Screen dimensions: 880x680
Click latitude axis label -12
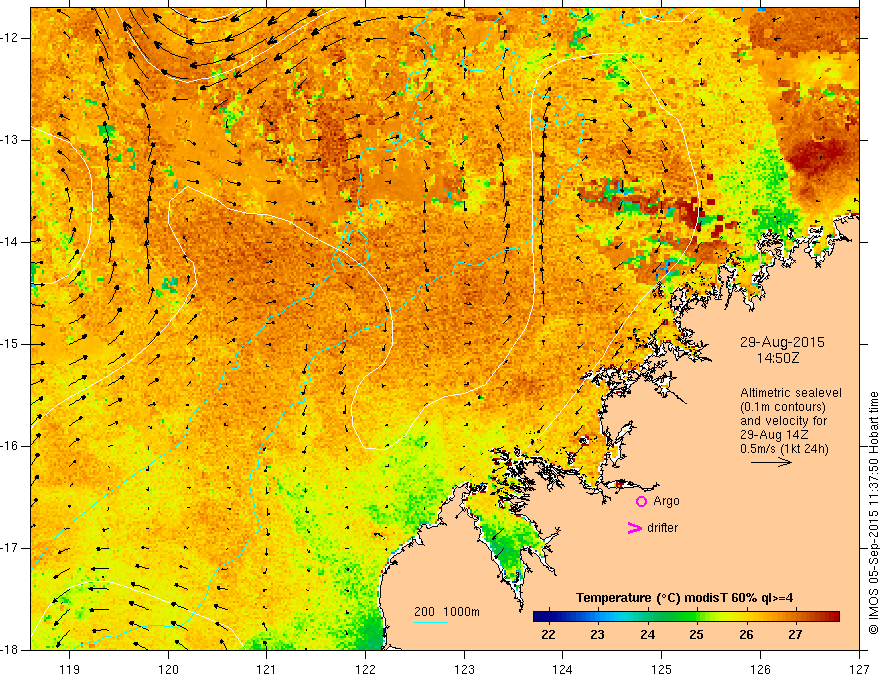pos(10,38)
